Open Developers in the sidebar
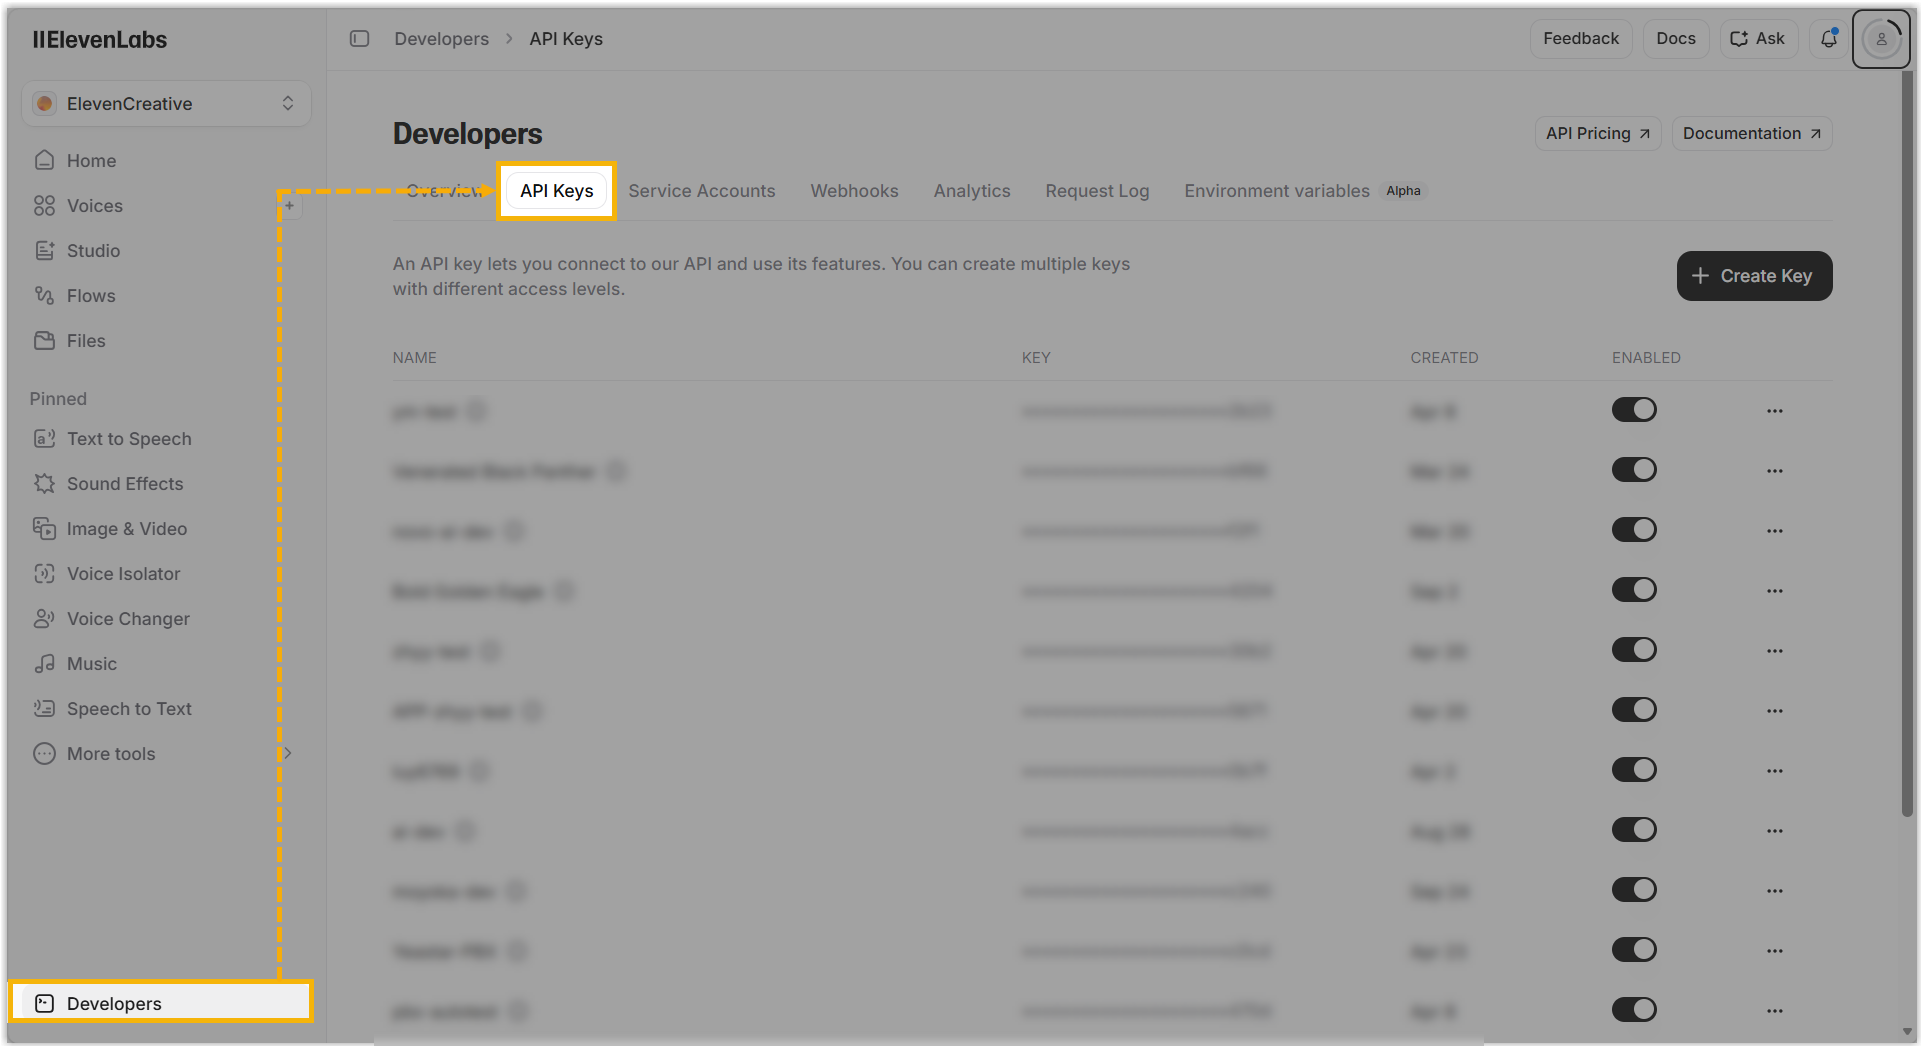 tap(162, 1003)
